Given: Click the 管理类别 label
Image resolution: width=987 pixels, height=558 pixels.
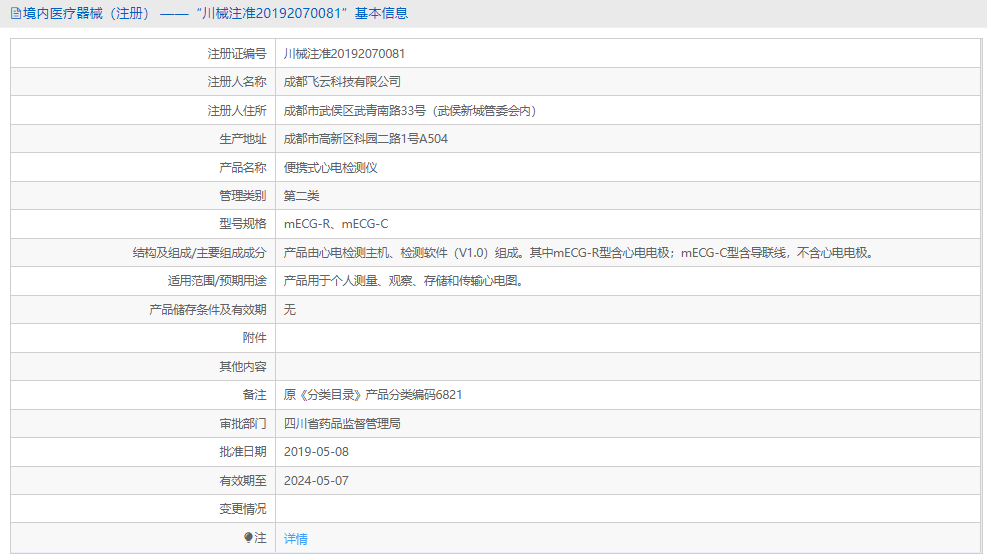Looking at the screenshot, I should pyautogui.click(x=242, y=195).
